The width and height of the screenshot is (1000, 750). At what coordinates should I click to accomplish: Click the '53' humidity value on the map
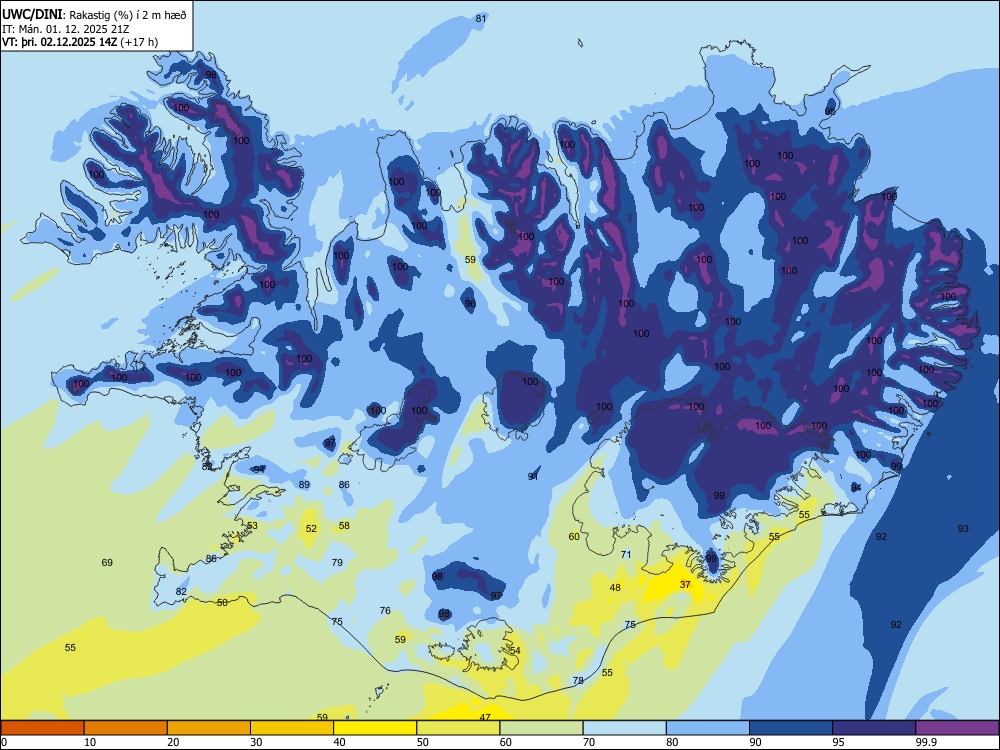[253, 526]
